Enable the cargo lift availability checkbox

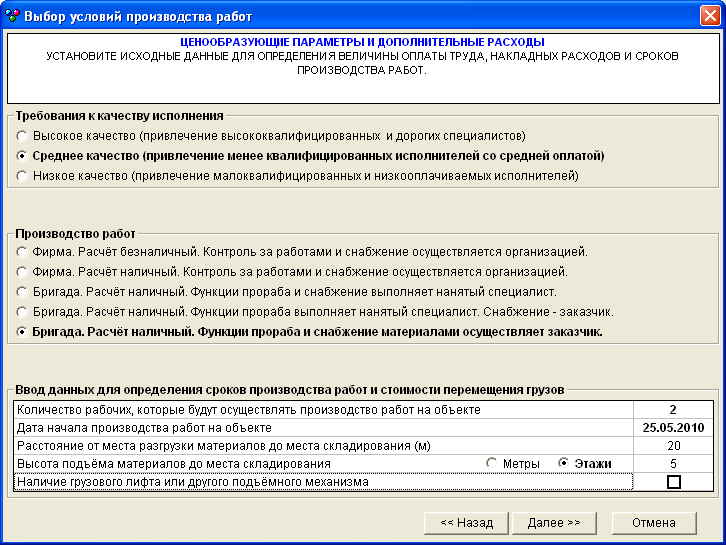click(x=674, y=482)
